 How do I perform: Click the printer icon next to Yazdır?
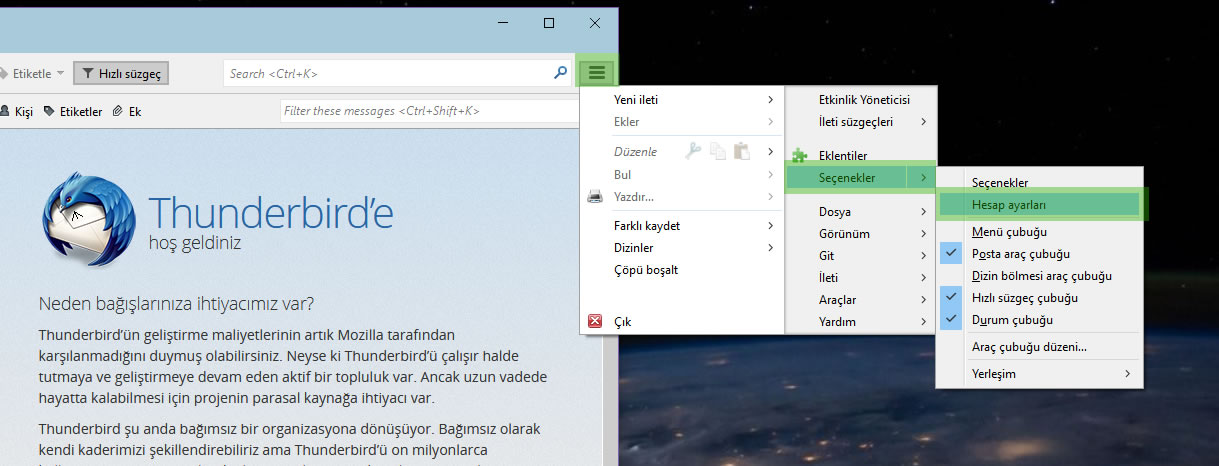[x=595, y=196]
